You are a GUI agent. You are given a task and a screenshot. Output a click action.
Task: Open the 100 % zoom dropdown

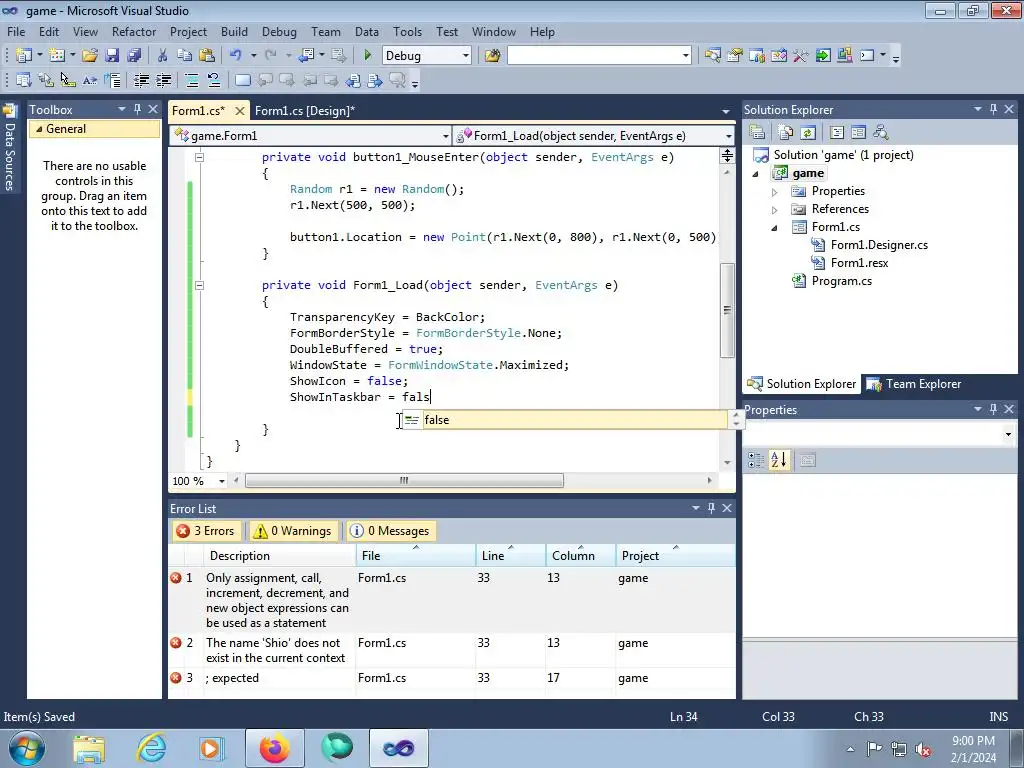coord(222,481)
